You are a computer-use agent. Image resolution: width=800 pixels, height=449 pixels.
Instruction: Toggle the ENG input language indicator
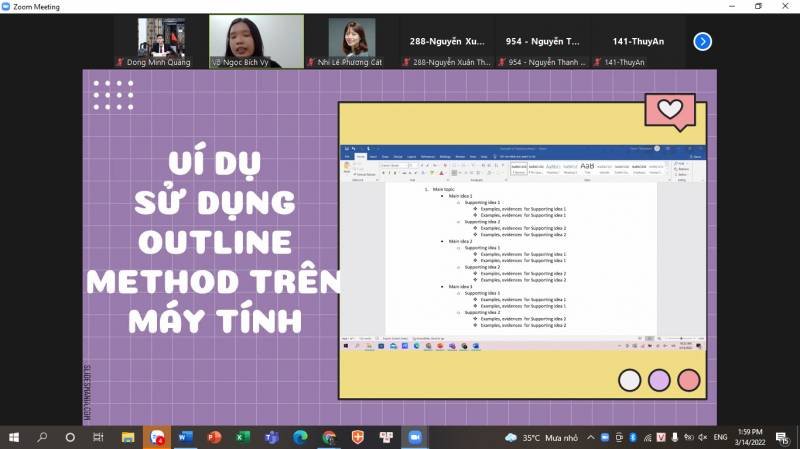(720, 437)
